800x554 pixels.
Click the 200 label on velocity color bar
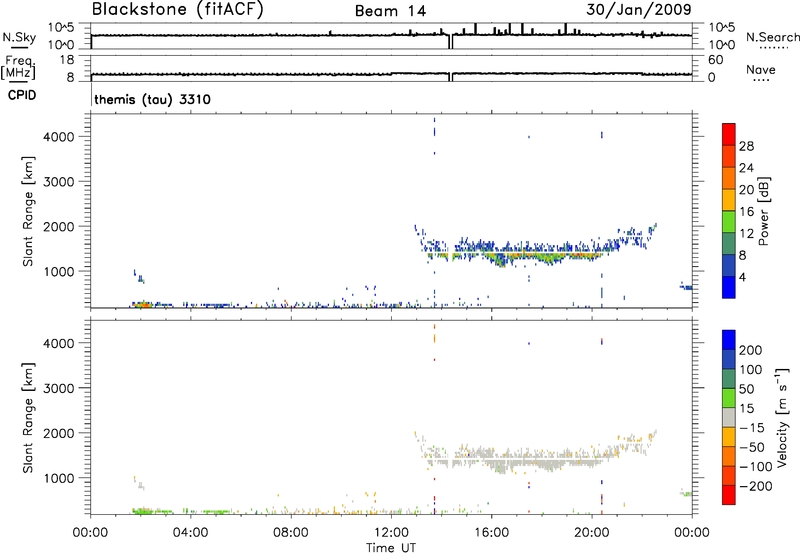751,350
